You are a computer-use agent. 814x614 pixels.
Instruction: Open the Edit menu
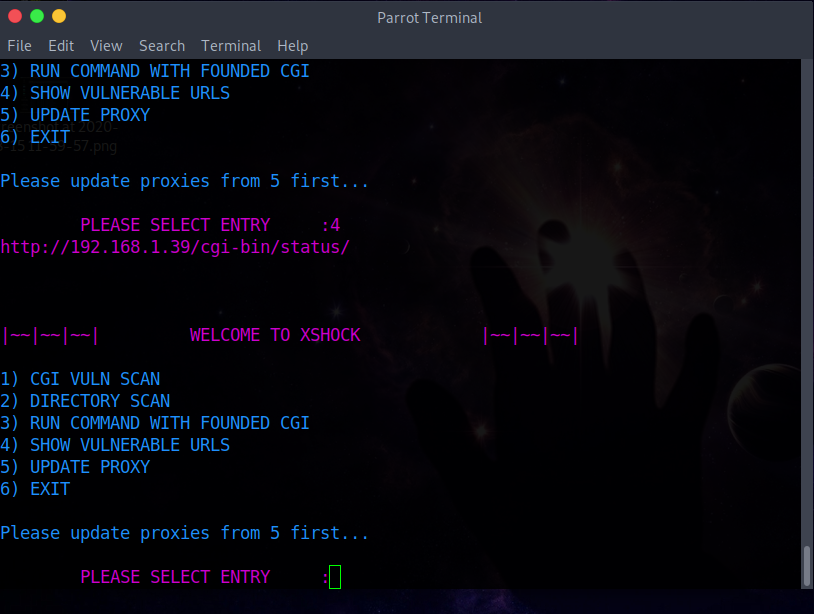(61, 46)
